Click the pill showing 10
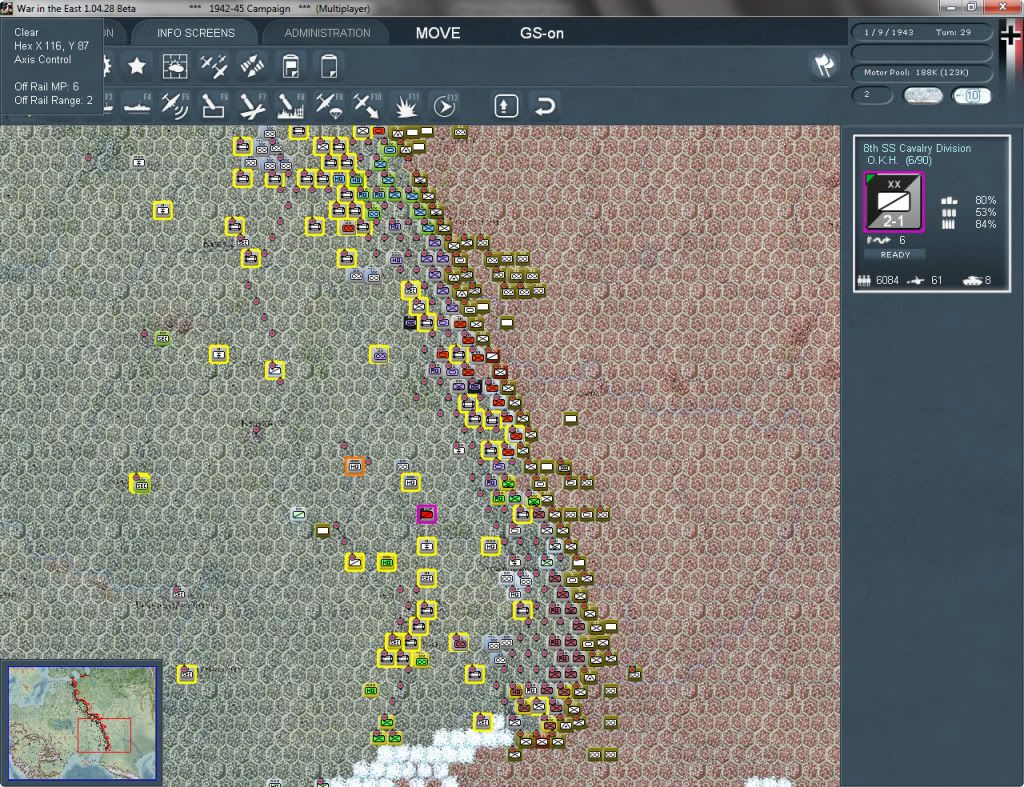 pyautogui.click(x=971, y=95)
